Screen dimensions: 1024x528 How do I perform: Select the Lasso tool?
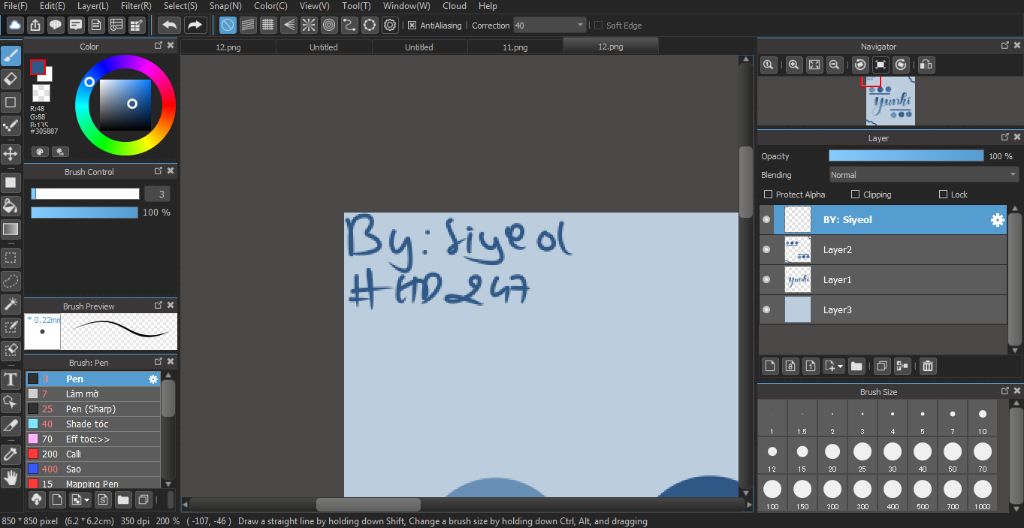[11, 281]
